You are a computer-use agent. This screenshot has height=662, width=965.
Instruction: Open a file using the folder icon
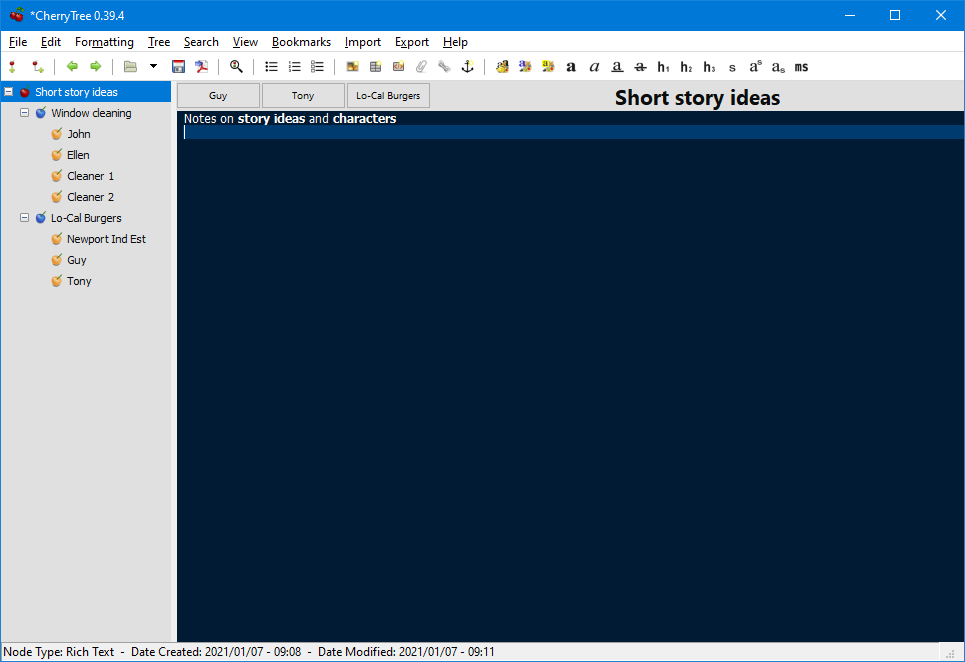tap(130, 66)
